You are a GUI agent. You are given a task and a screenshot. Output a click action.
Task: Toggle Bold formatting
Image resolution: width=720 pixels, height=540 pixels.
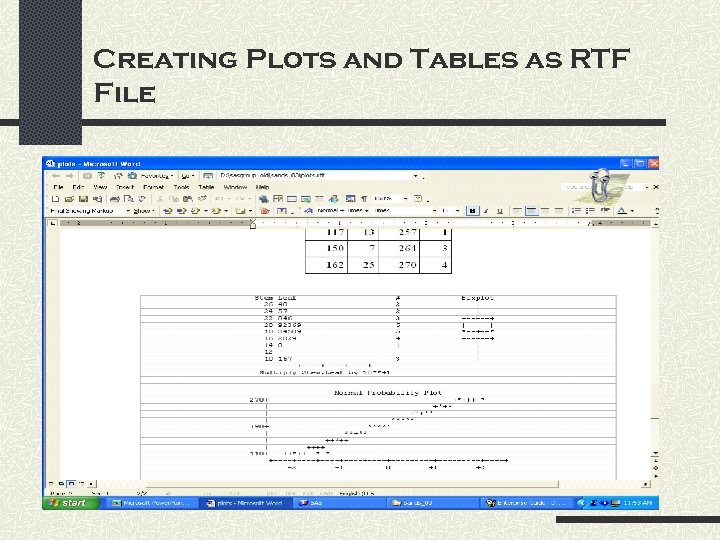(x=472, y=211)
